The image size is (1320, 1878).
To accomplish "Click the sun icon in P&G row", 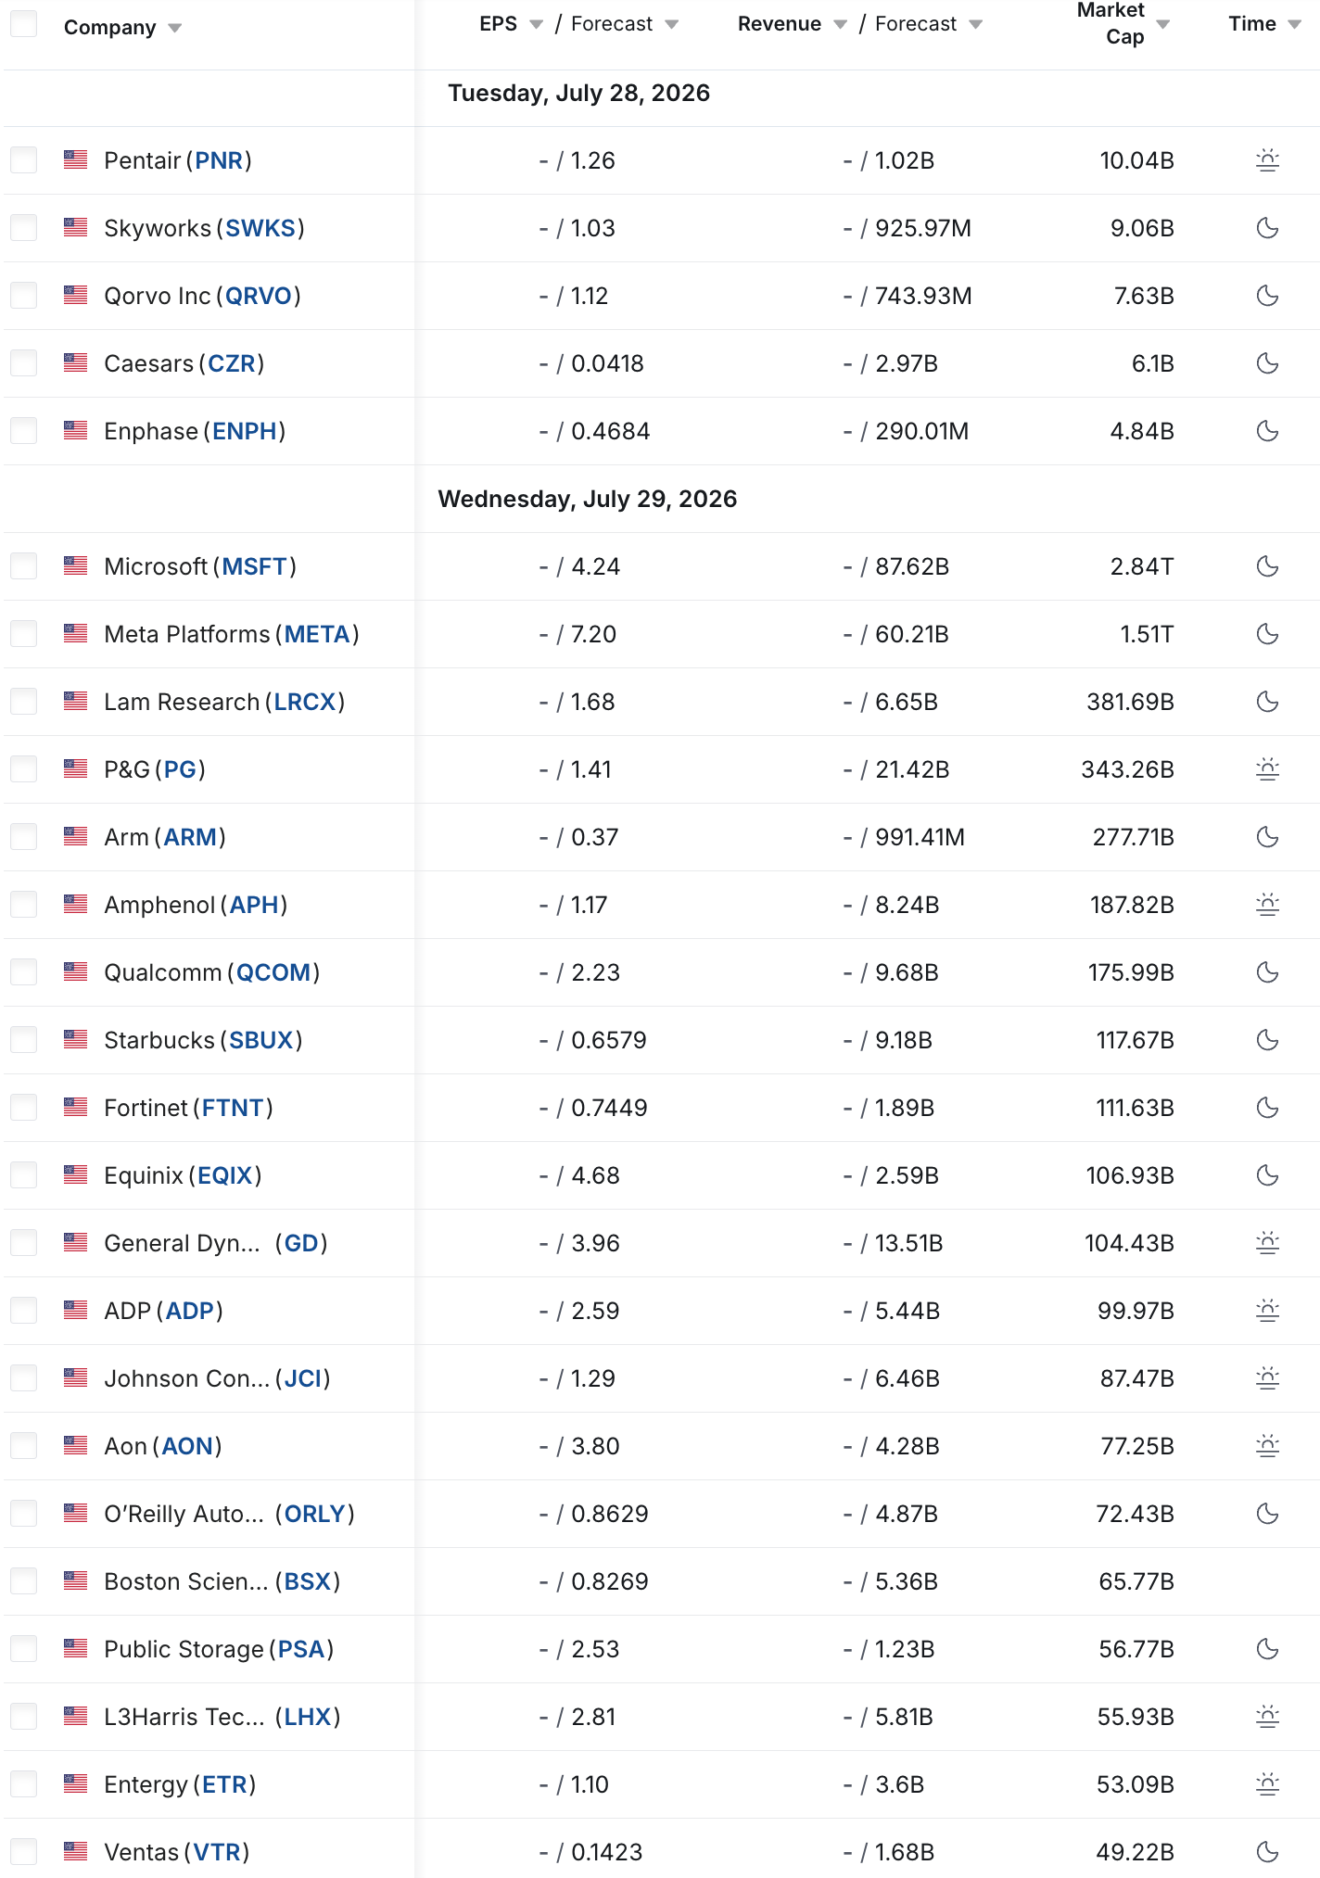I will point(1267,769).
